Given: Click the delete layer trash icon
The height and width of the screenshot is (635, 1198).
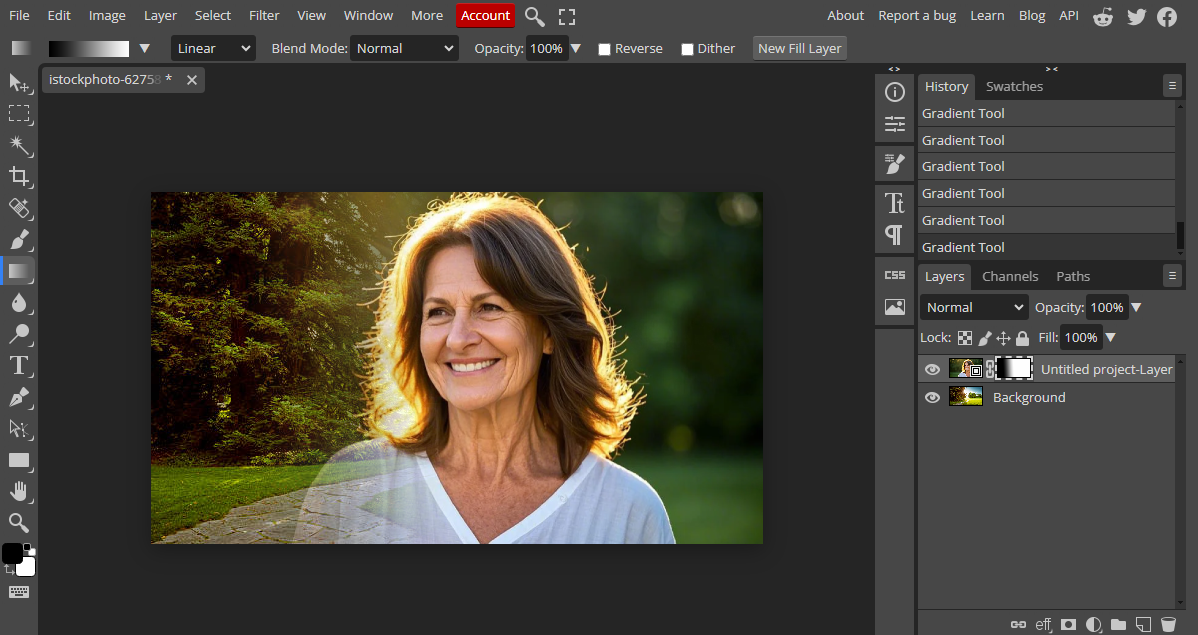Looking at the screenshot, I should point(1168,624).
